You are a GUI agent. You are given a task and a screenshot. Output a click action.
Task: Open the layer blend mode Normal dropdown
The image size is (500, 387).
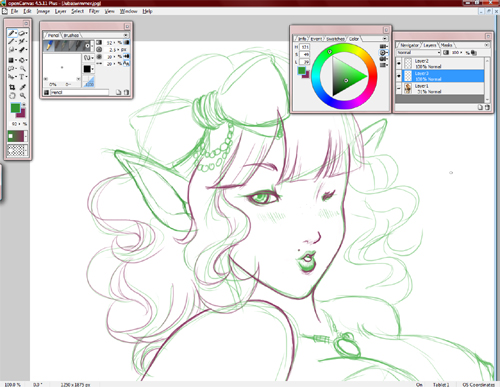pyautogui.click(x=418, y=53)
